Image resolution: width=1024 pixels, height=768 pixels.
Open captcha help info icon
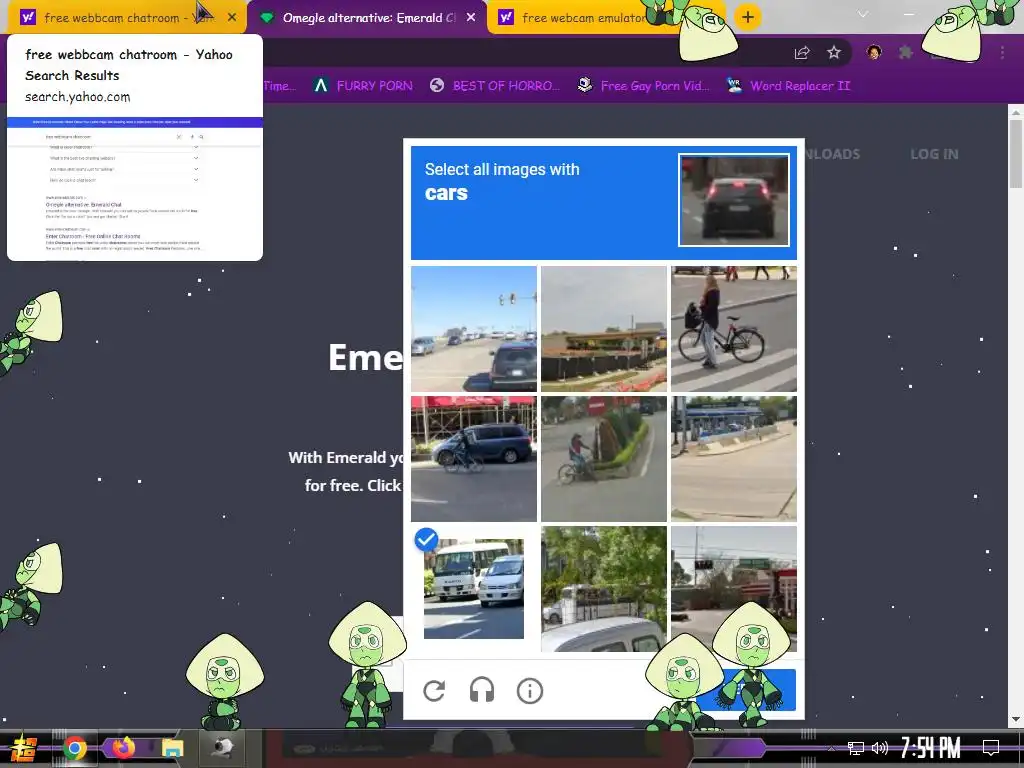point(530,690)
